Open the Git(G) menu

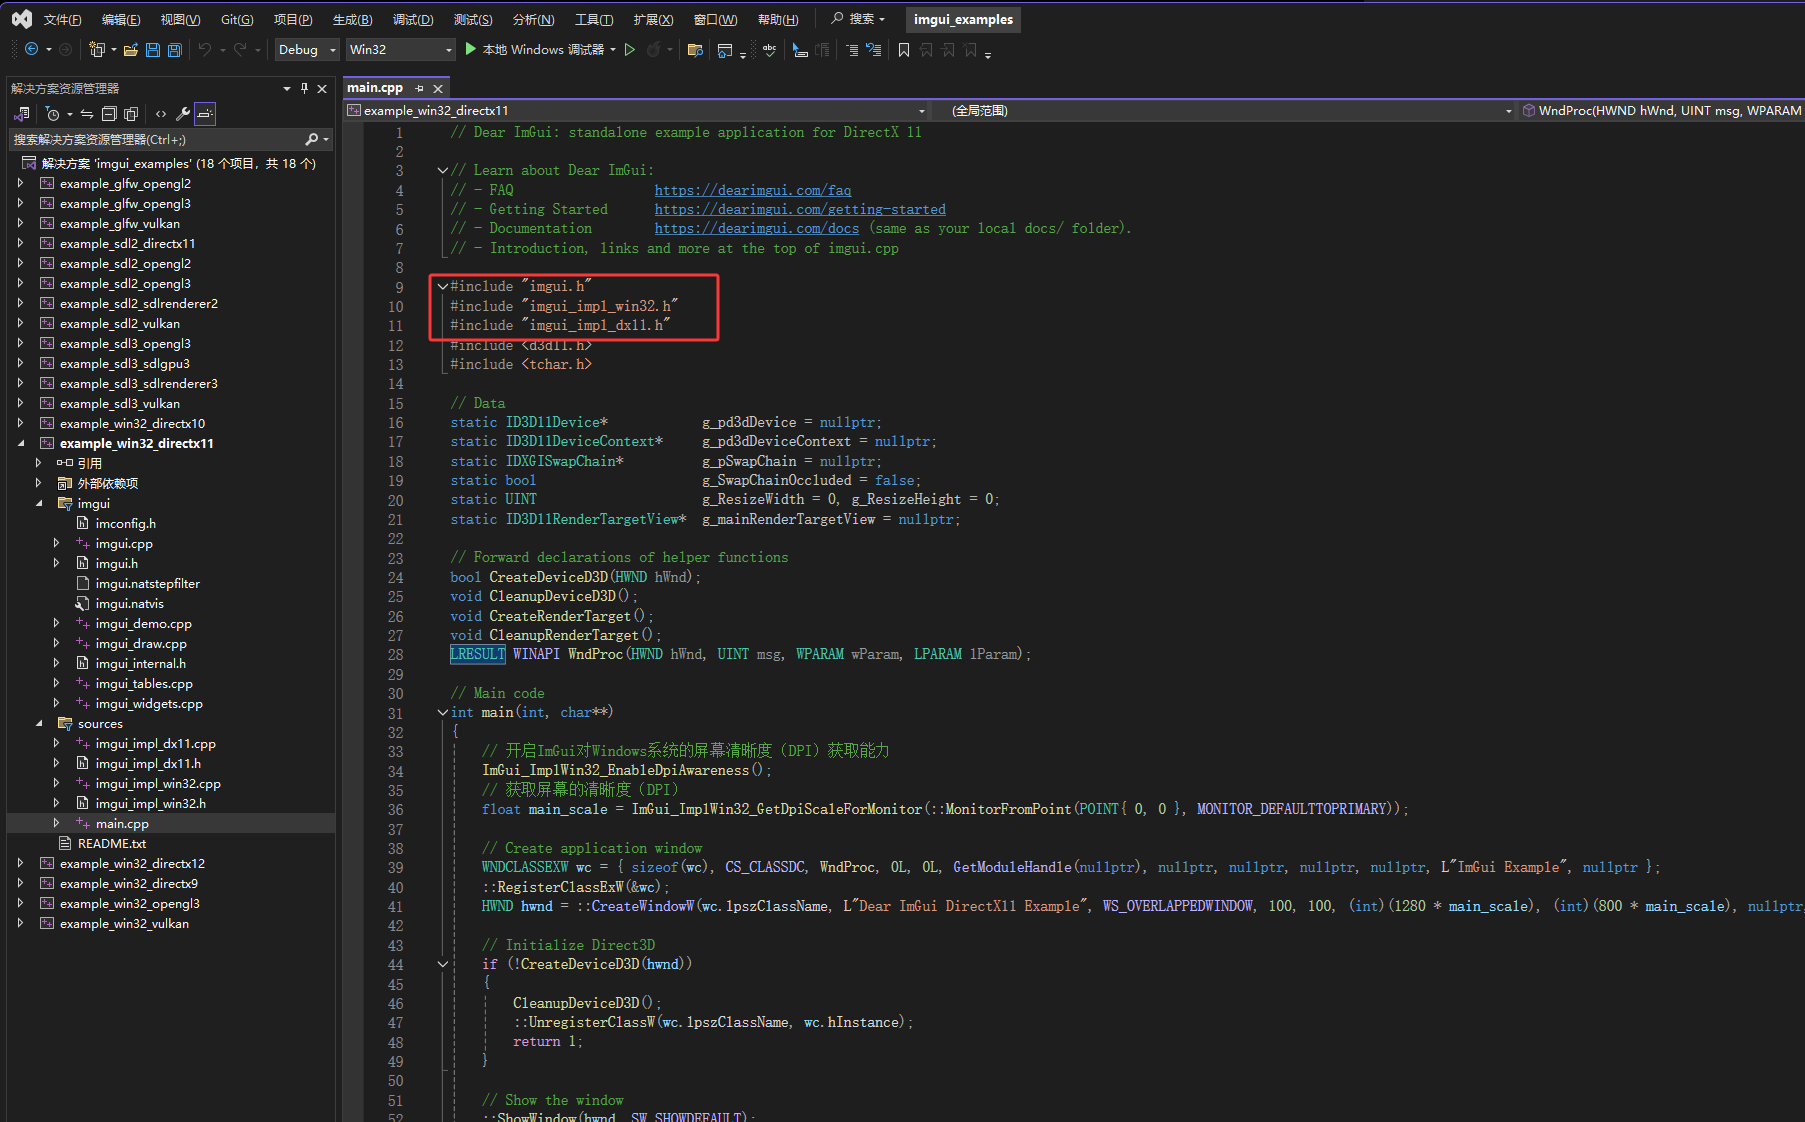(237, 19)
